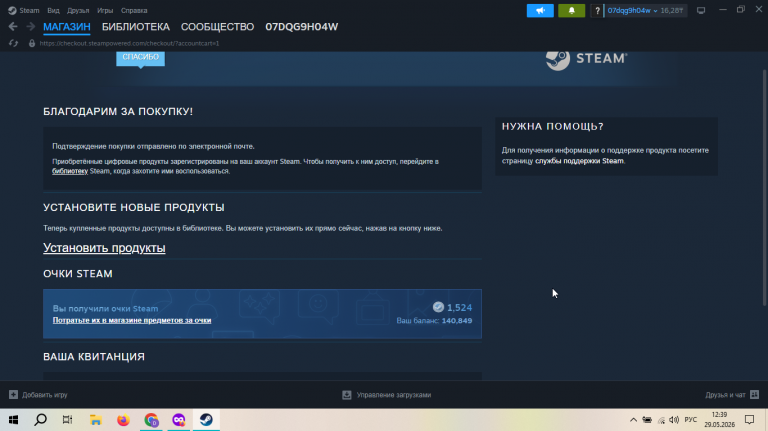Click the ВАША КВИТАНЦИЯ heading
Screen dimensions: 768x431
[x=94, y=357]
